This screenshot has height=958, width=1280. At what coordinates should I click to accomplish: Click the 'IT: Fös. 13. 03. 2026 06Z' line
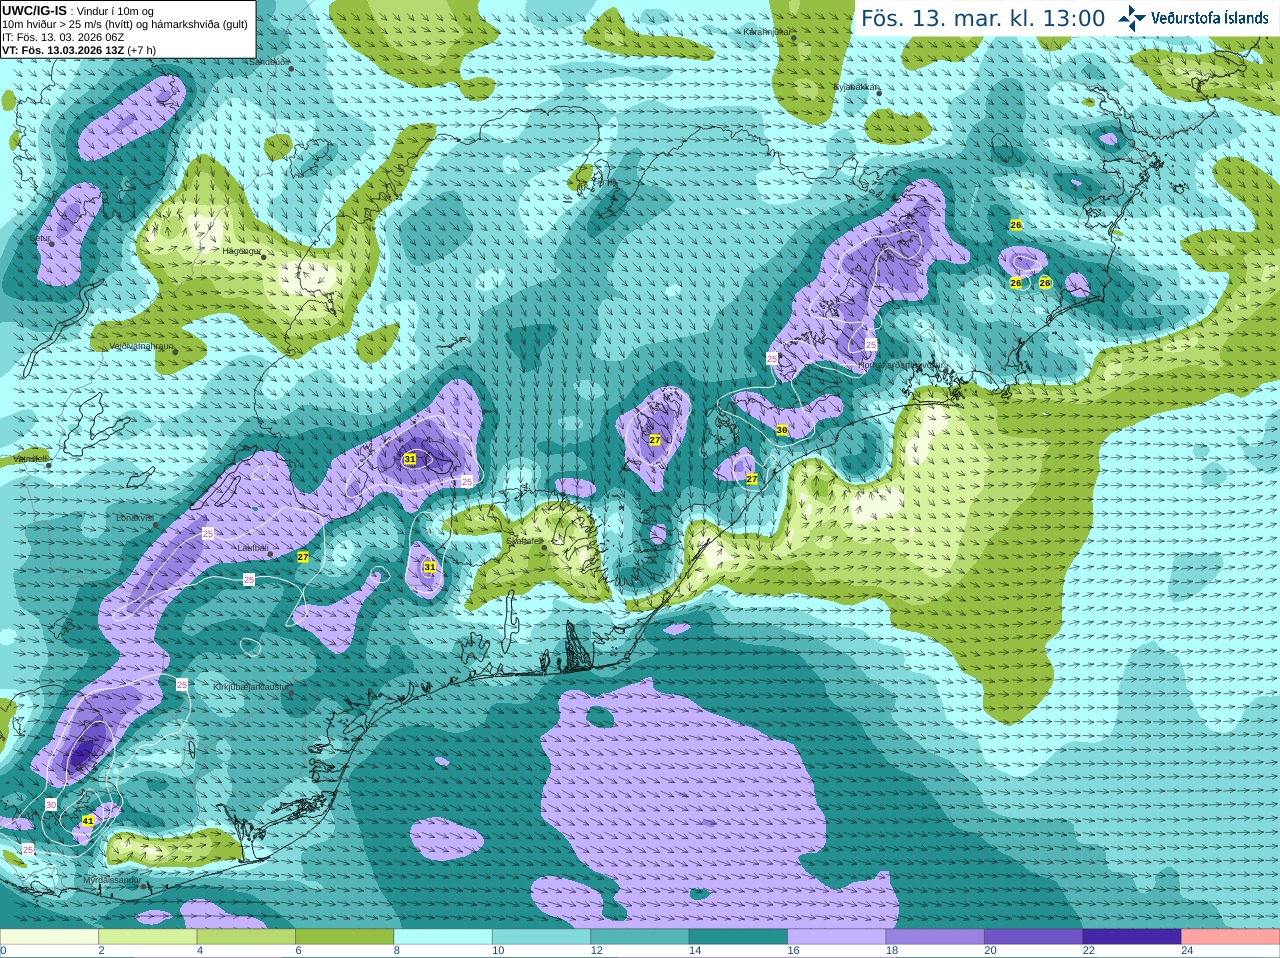[63, 37]
